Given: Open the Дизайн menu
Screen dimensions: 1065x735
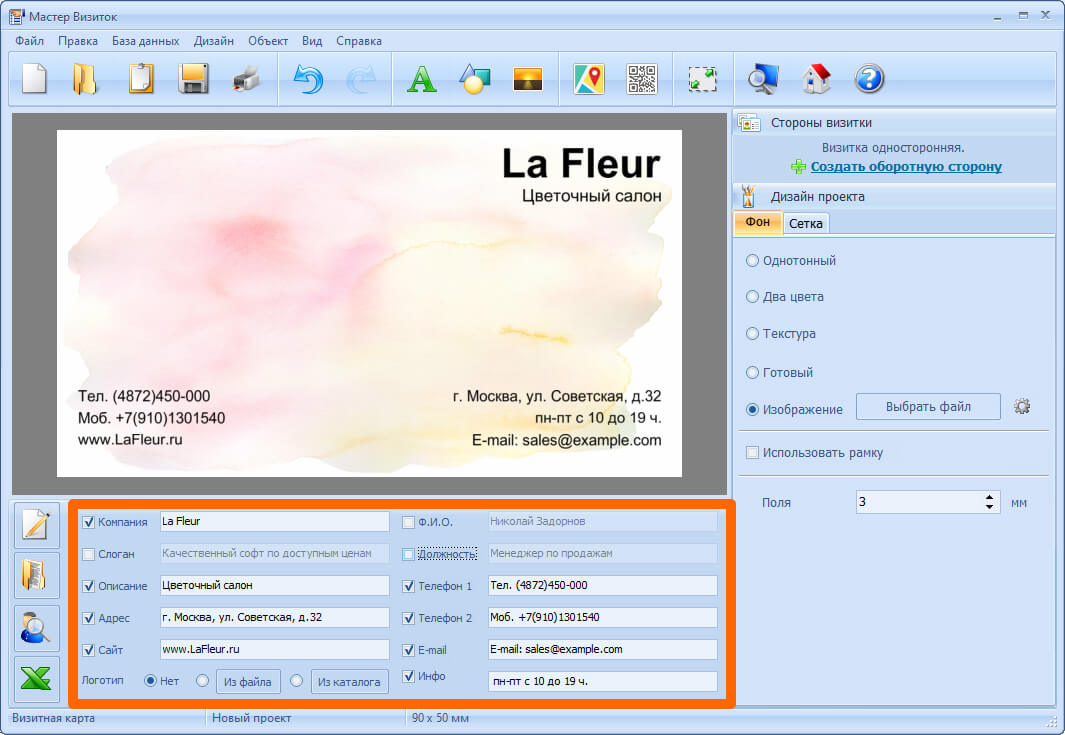Looking at the screenshot, I should click(x=214, y=41).
